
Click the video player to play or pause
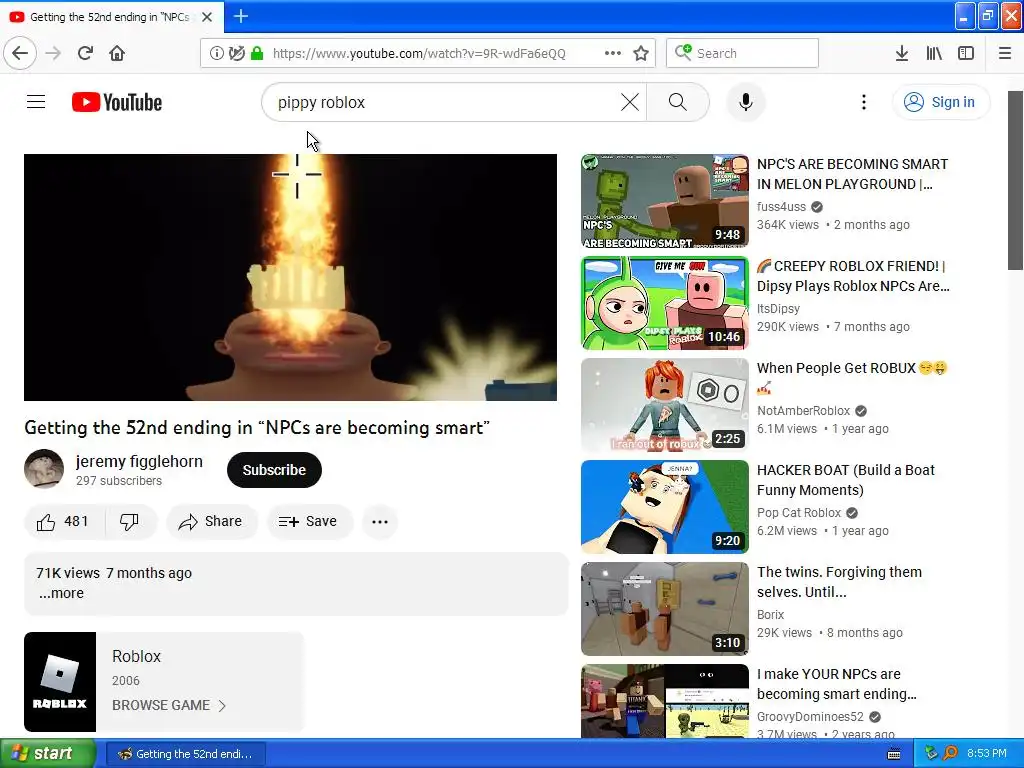click(291, 277)
